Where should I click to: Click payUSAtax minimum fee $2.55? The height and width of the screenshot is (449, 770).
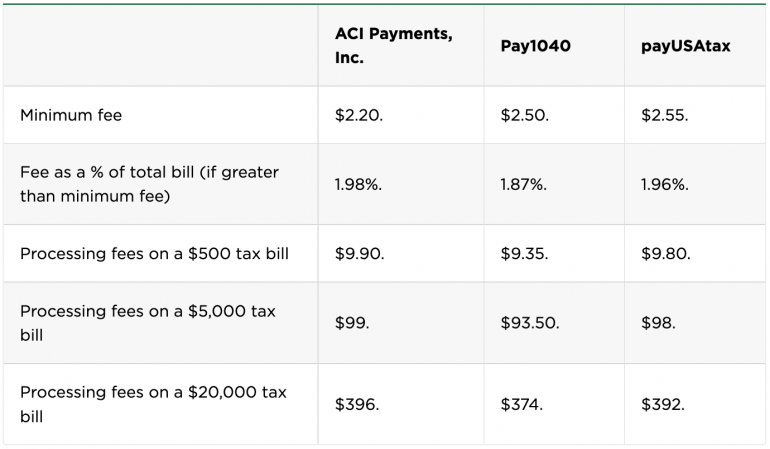(664, 115)
